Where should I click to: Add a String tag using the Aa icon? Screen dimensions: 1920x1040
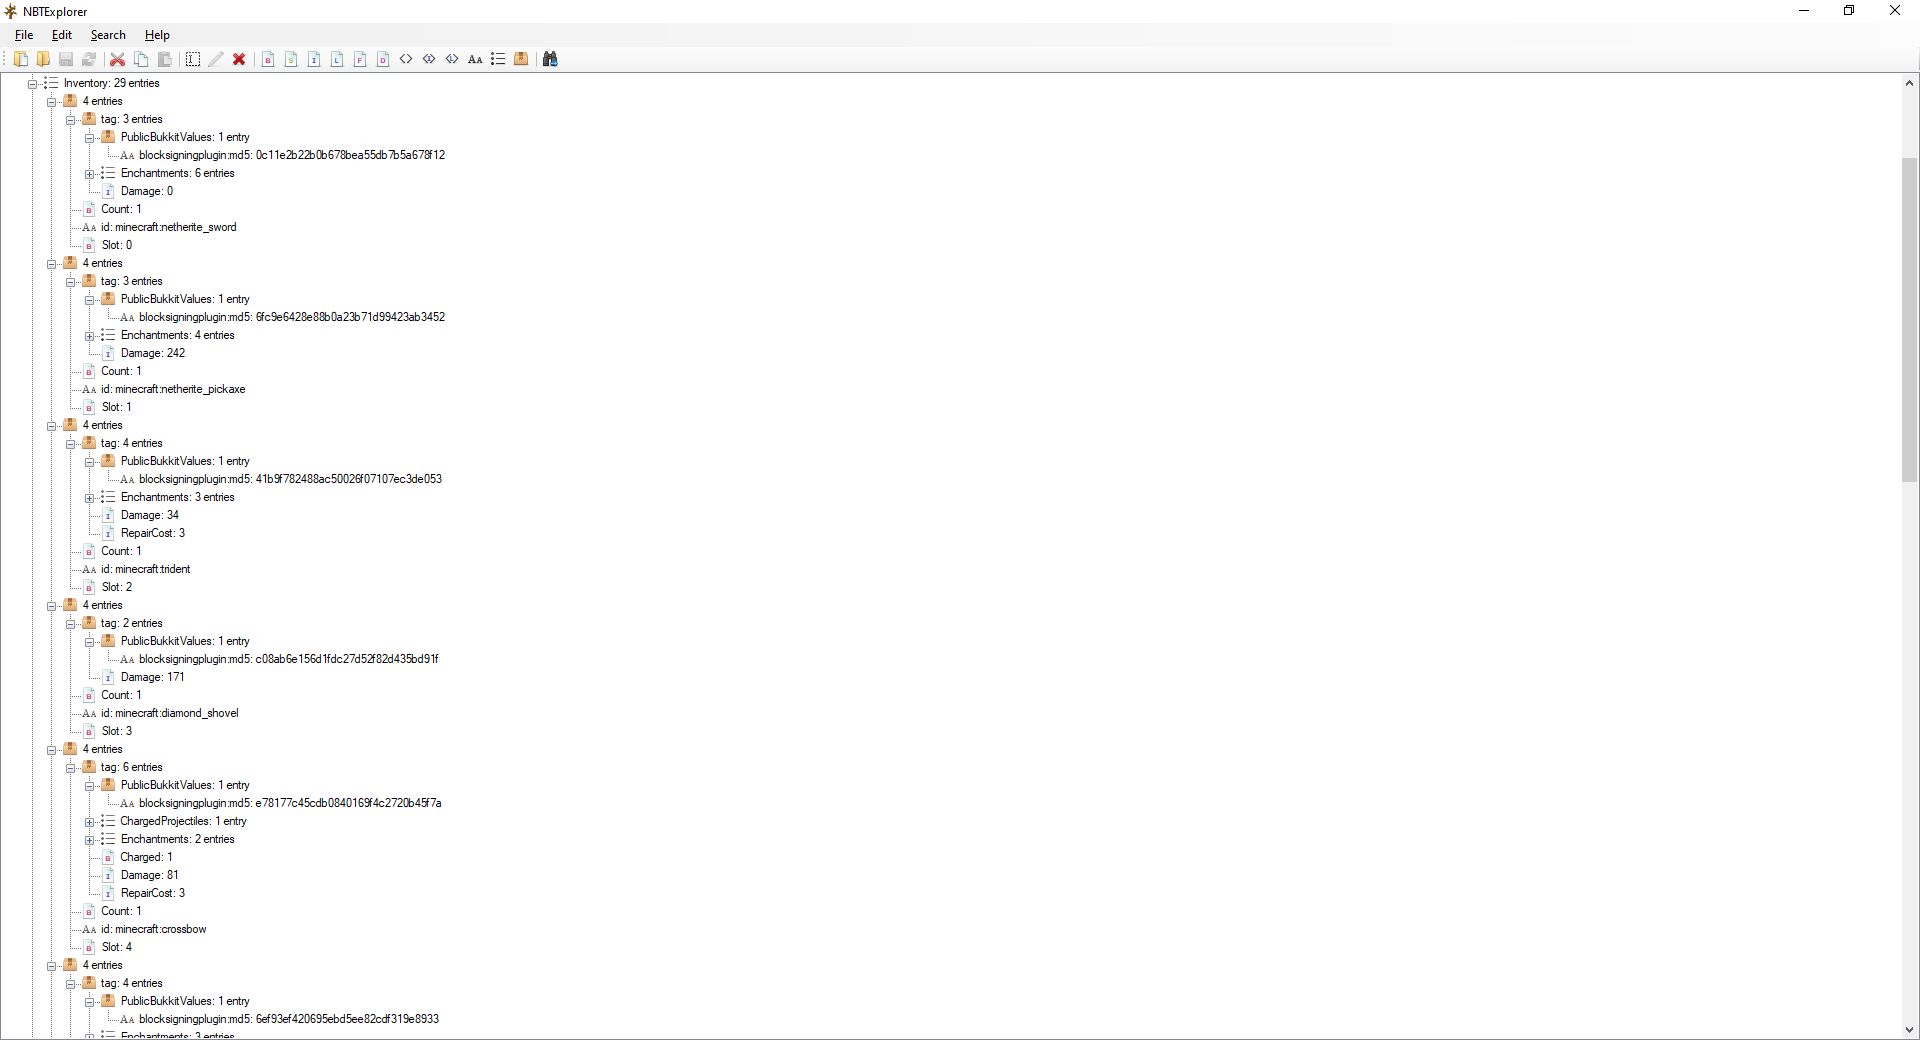click(475, 59)
